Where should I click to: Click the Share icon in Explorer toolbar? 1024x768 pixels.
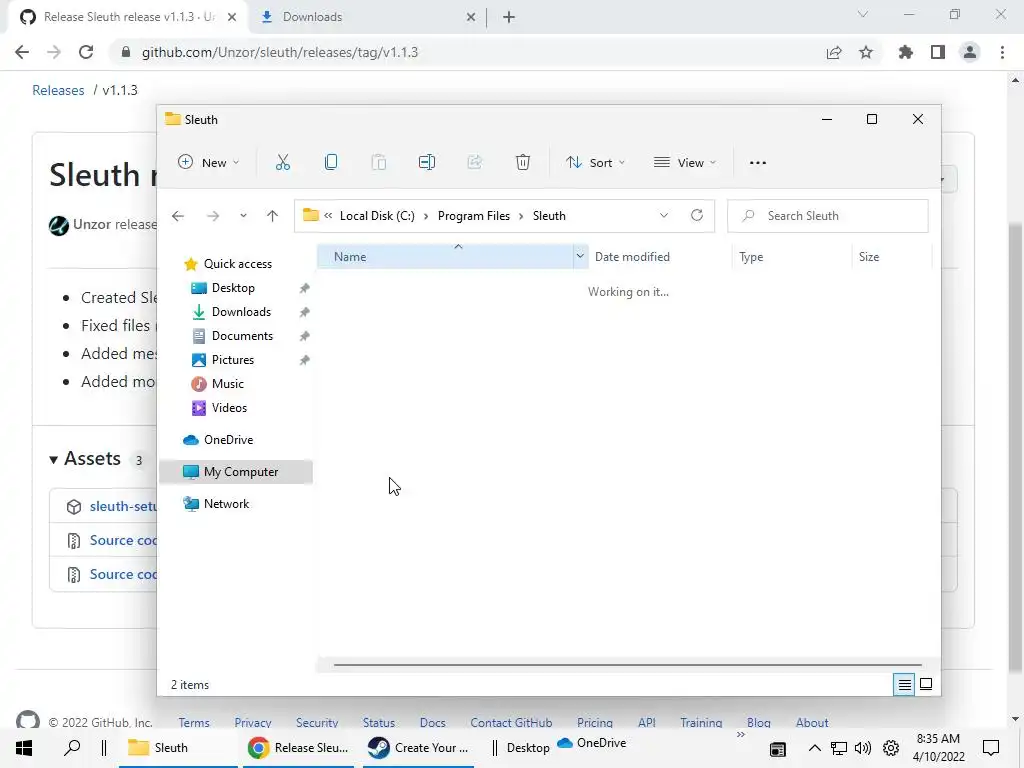[x=475, y=163]
